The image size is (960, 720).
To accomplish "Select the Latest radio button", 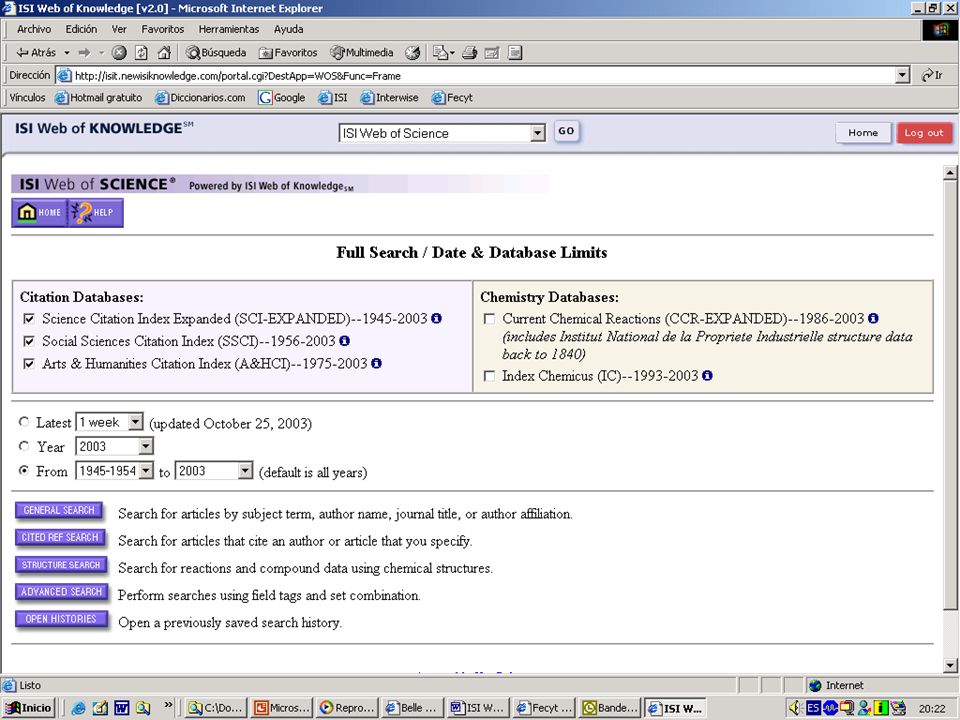I will click(24, 422).
